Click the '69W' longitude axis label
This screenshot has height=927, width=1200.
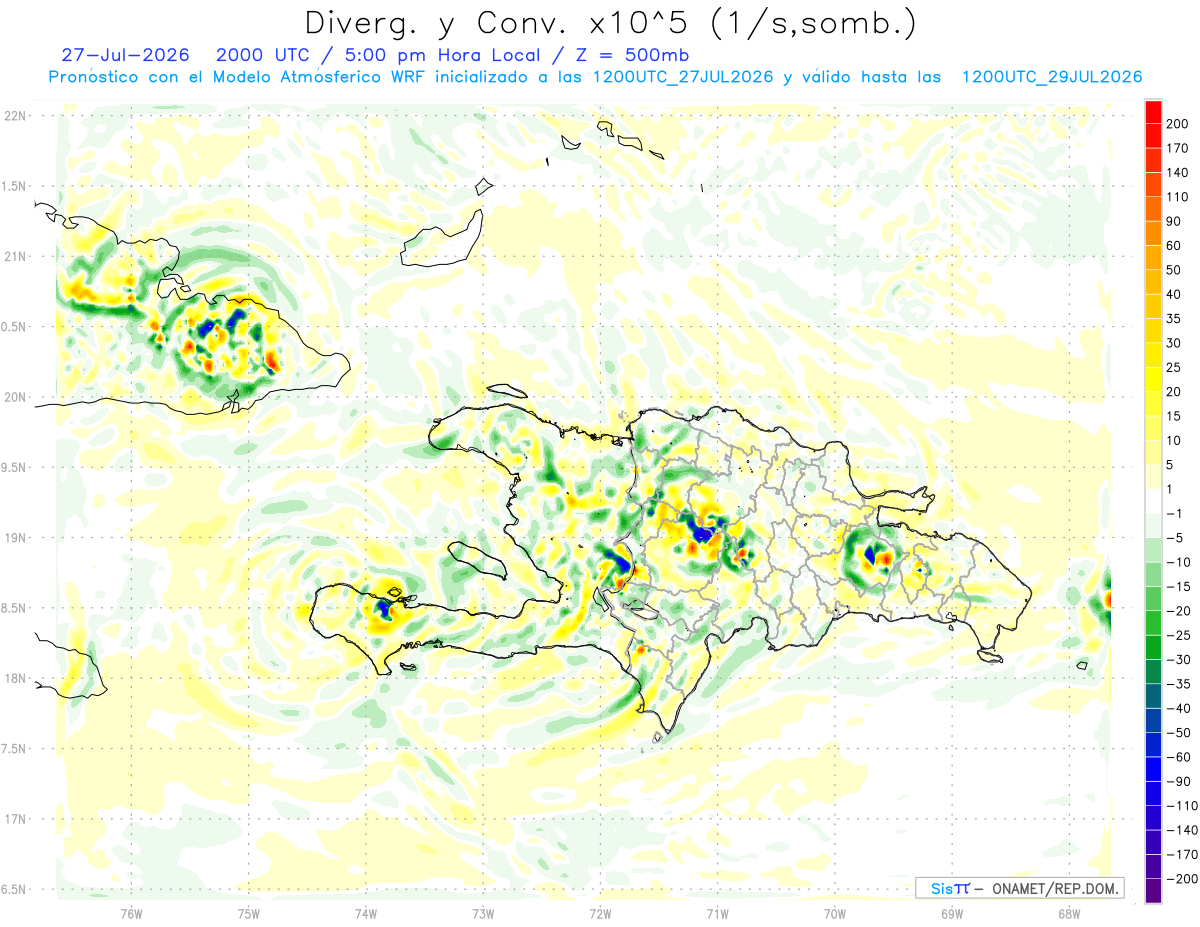point(952,913)
